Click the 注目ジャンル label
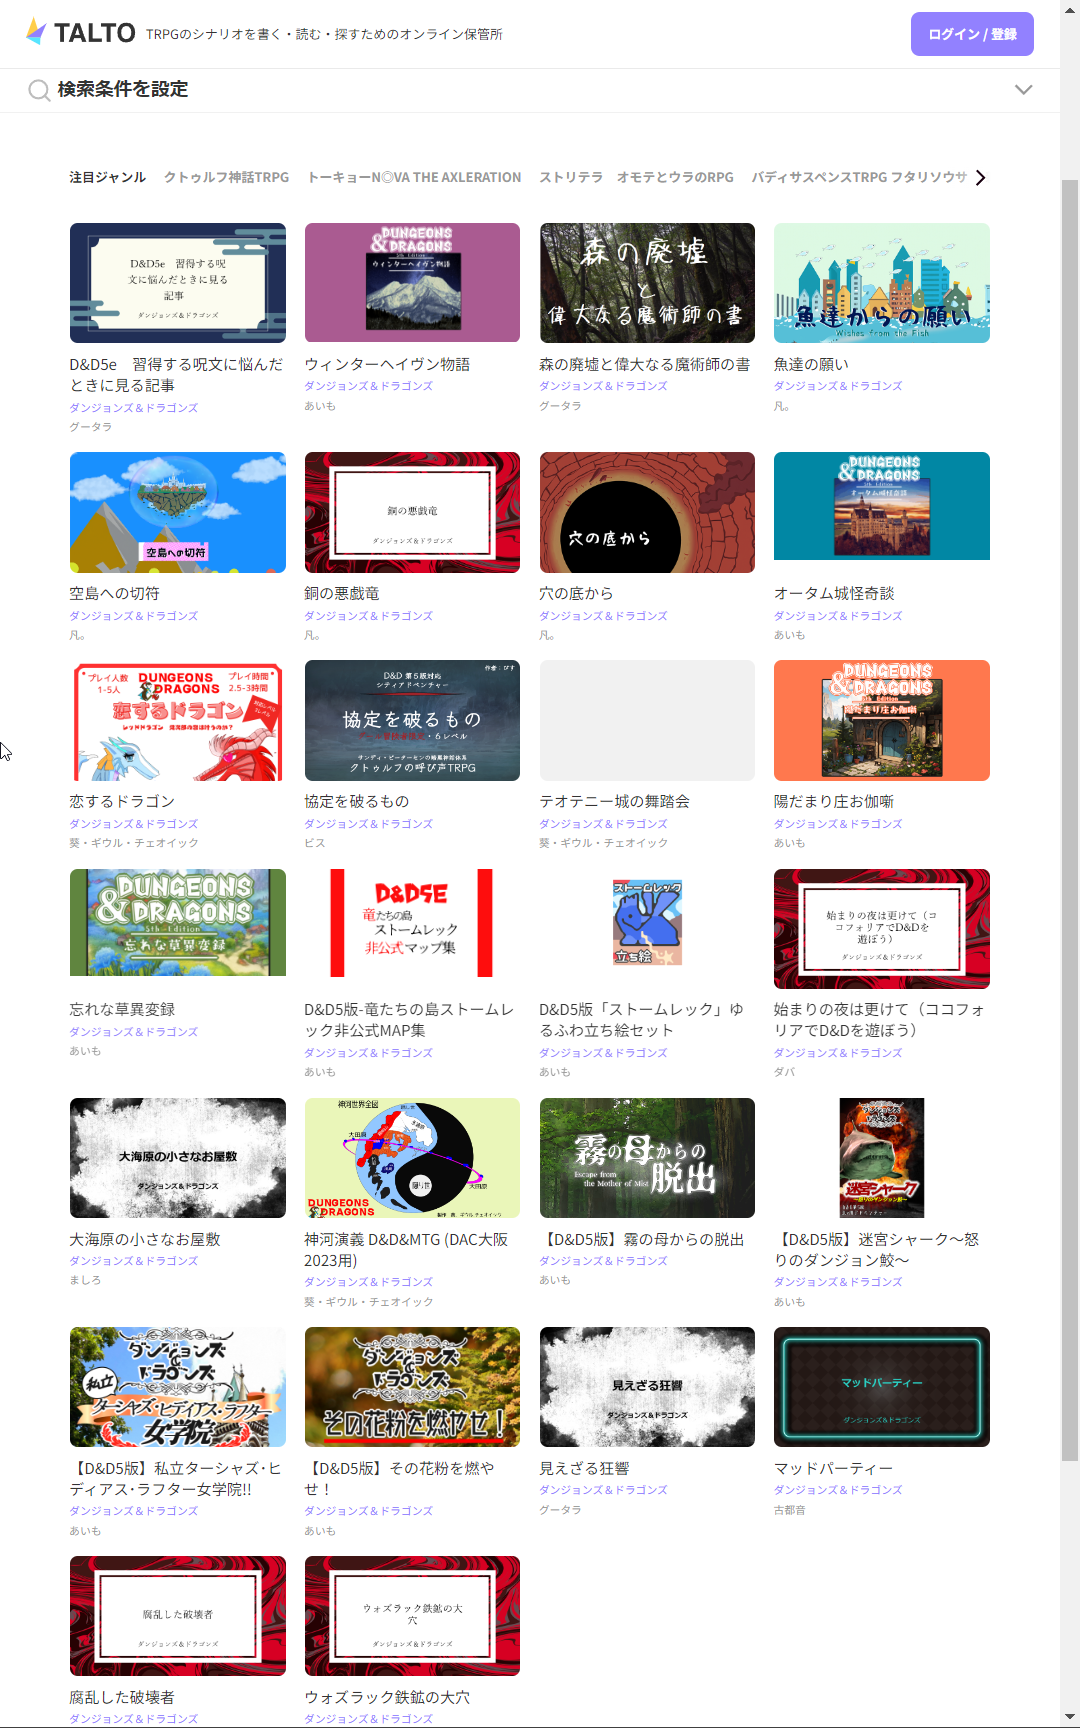The height and width of the screenshot is (1728, 1080). pos(107,177)
